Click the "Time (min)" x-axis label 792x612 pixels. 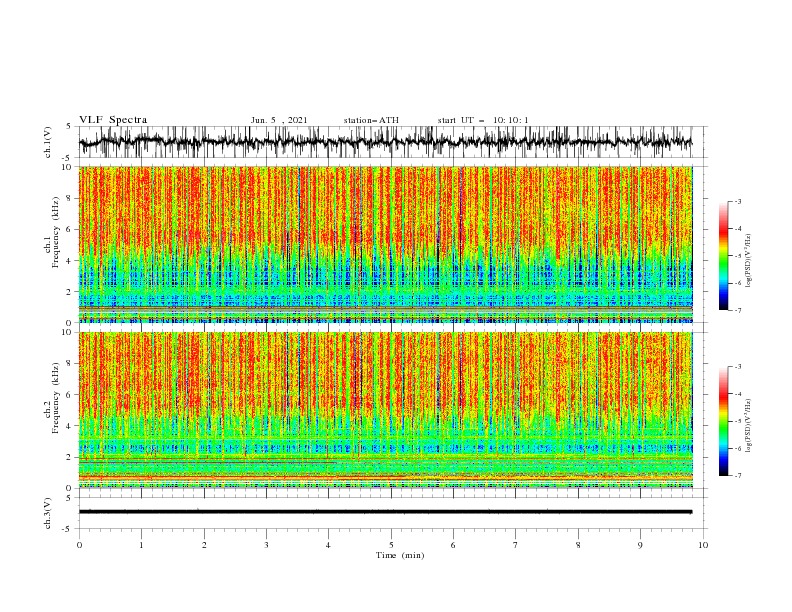click(400, 555)
